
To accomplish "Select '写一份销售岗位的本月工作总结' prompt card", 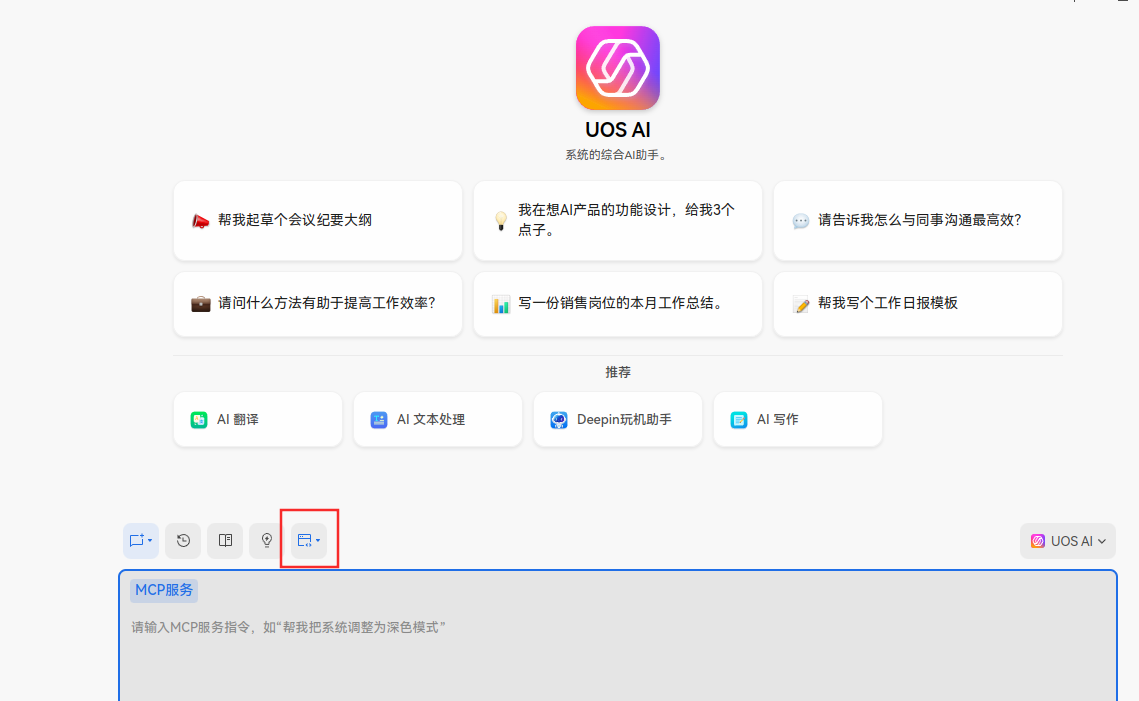I will 617,304.
